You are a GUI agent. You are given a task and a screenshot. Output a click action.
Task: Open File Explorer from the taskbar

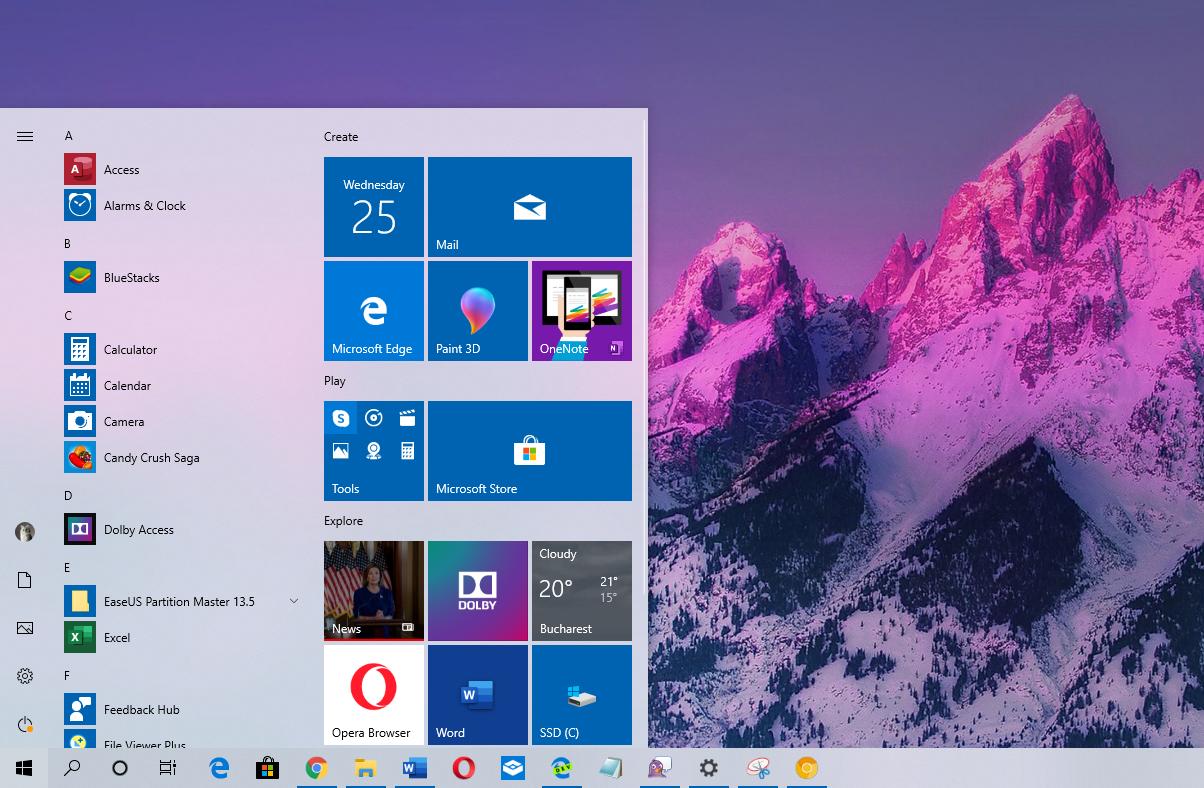pos(365,768)
